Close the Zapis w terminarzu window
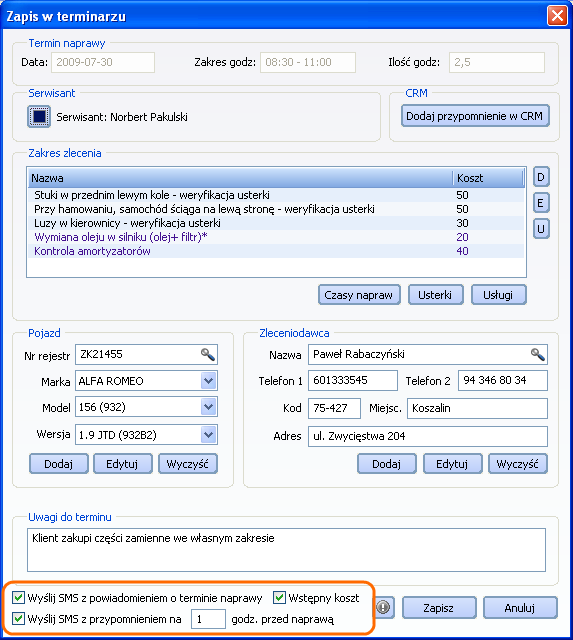The width and height of the screenshot is (573, 640). 557,16
